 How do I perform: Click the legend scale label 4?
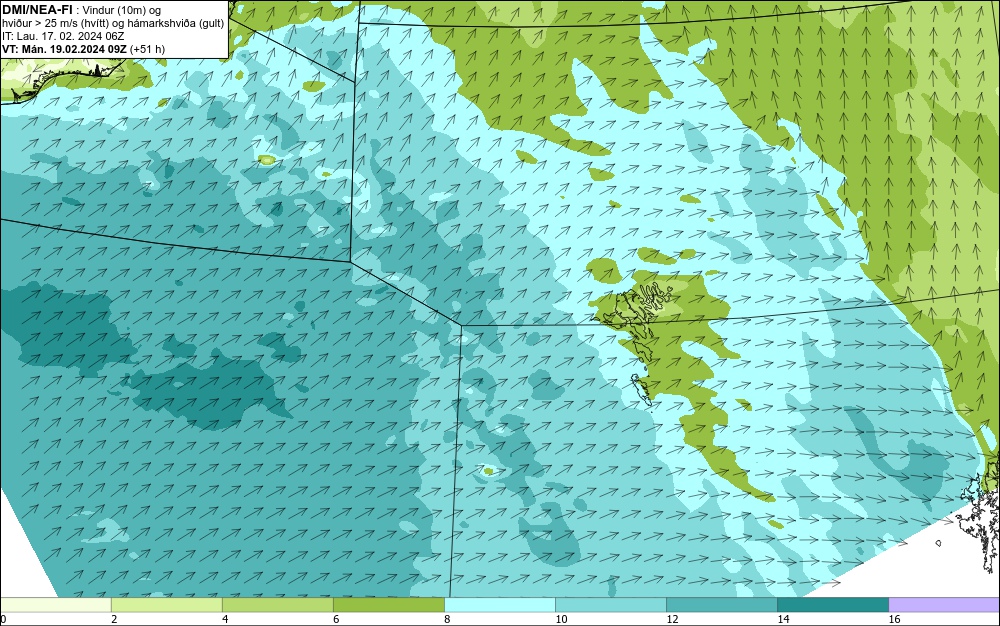pos(225,619)
